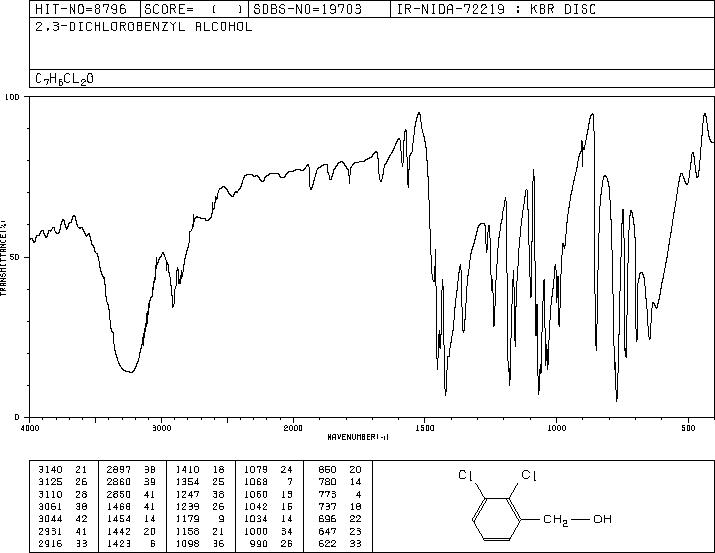715x553 pixels.
Task: Select the molecular formula C7H6CL2O
Action: point(64,79)
